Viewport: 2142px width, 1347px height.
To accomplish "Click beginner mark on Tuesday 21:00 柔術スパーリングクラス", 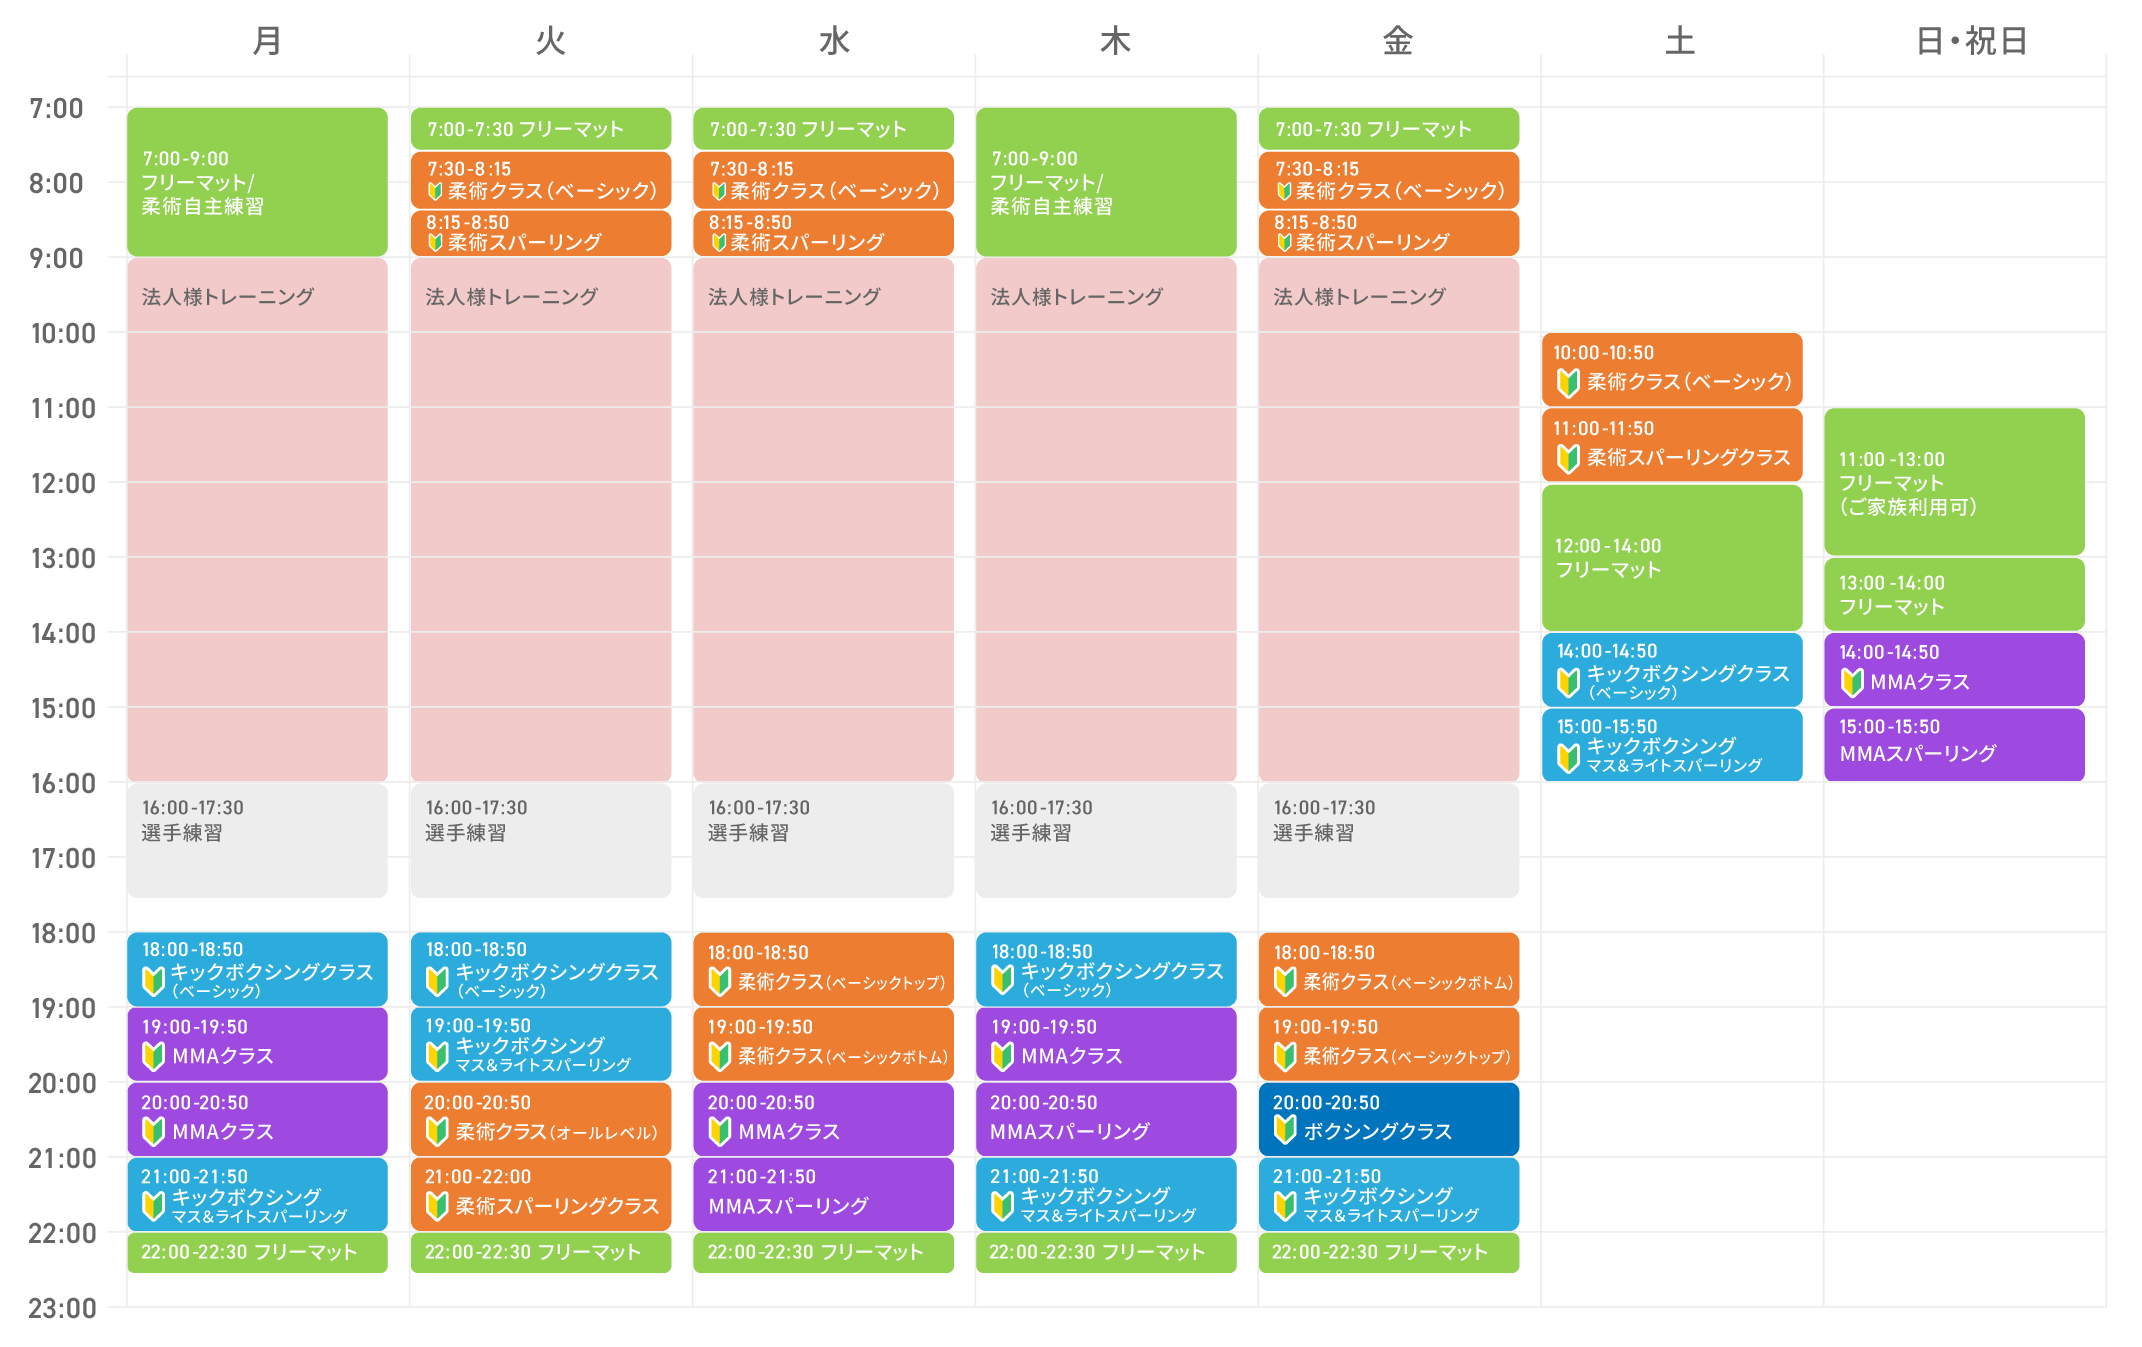I will [437, 1206].
